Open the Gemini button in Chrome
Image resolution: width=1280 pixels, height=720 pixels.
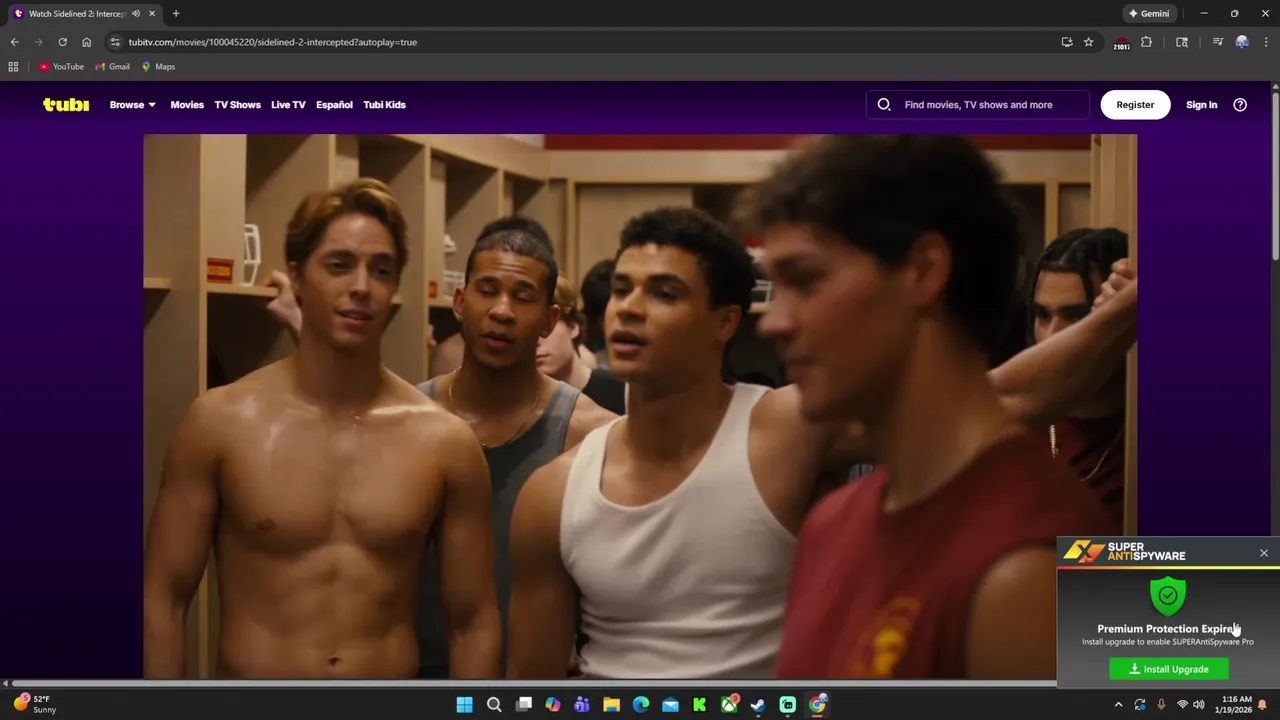click(x=1149, y=14)
